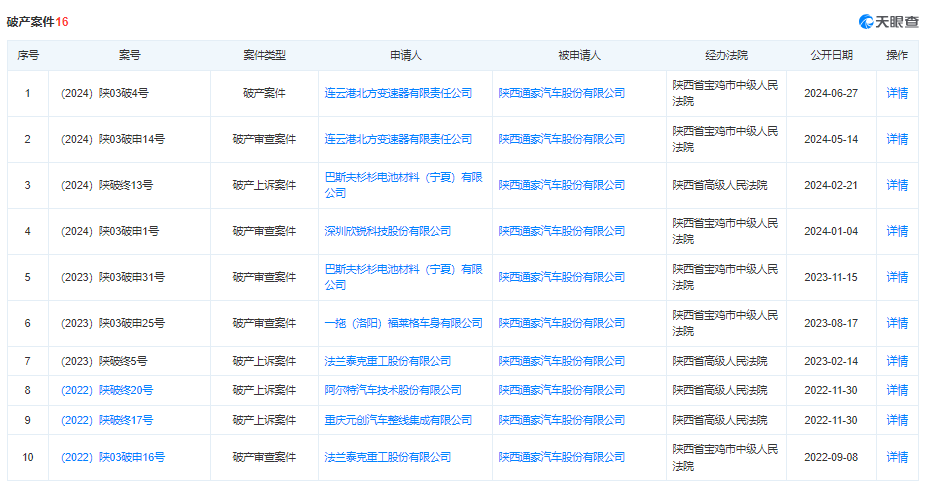
Task: Open applicant 连云港北方变速器有限责任公司 in row 1
Action: [398, 93]
